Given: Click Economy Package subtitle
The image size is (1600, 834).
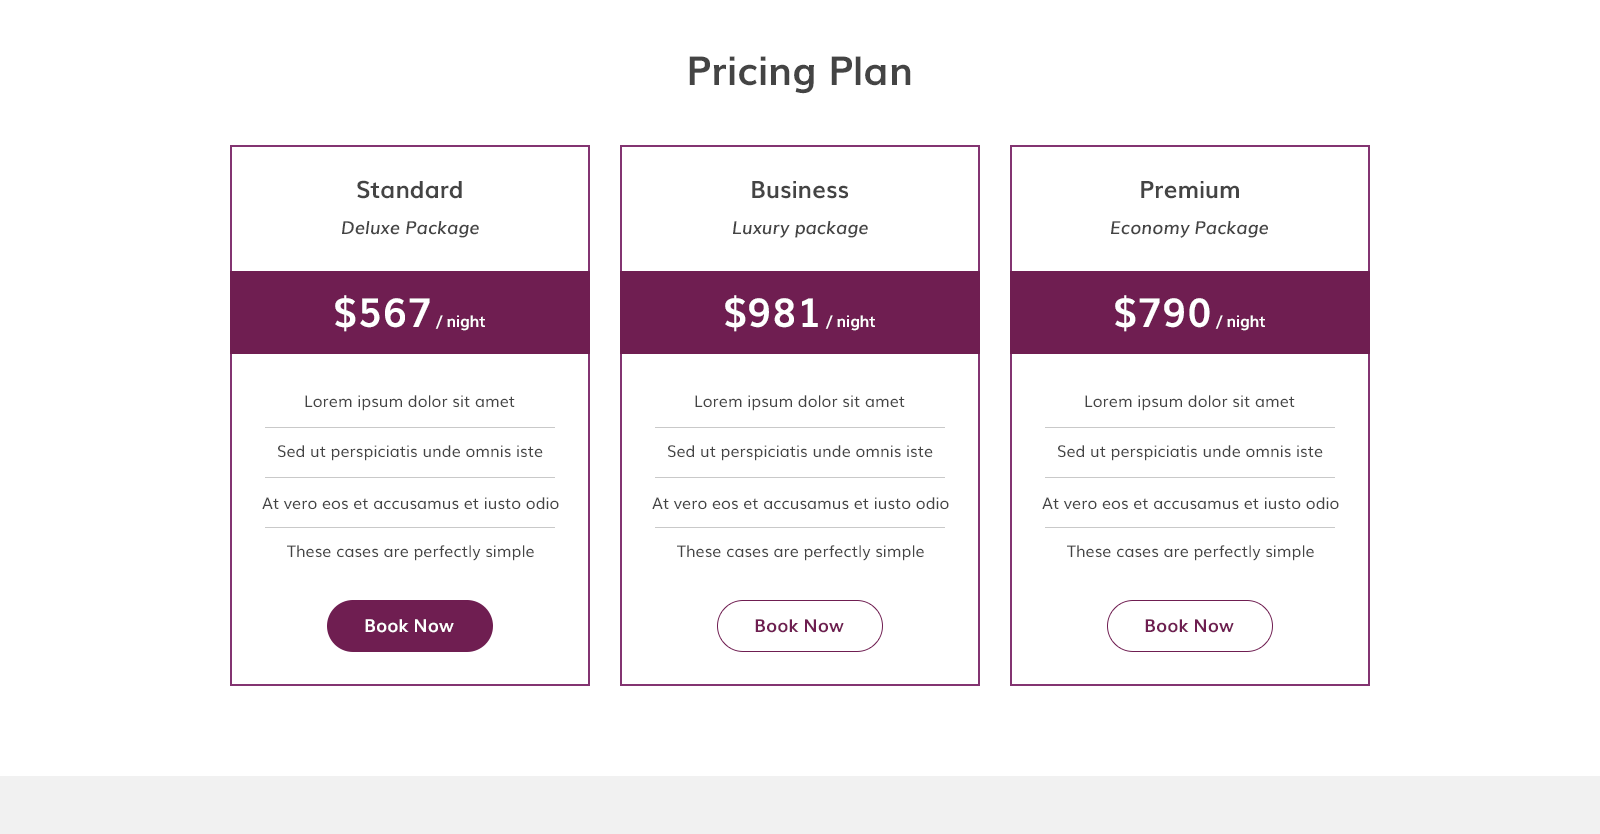Looking at the screenshot, I should coord(1190,228).
